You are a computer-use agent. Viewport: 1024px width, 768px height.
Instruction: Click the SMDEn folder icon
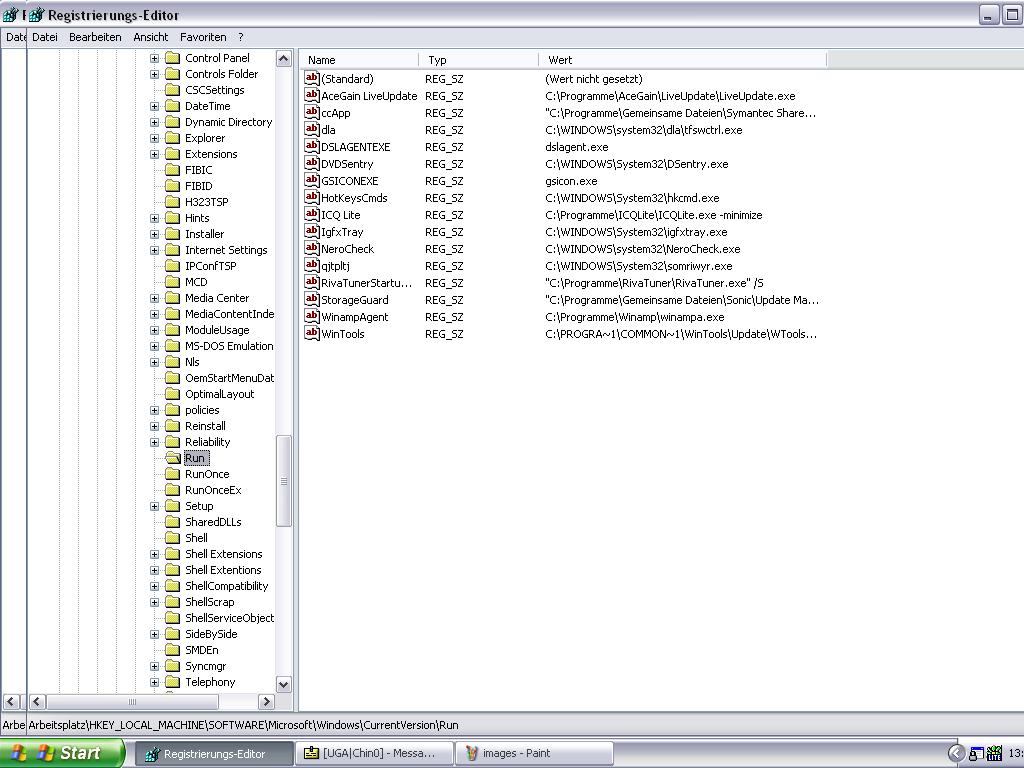pos(172,650)
